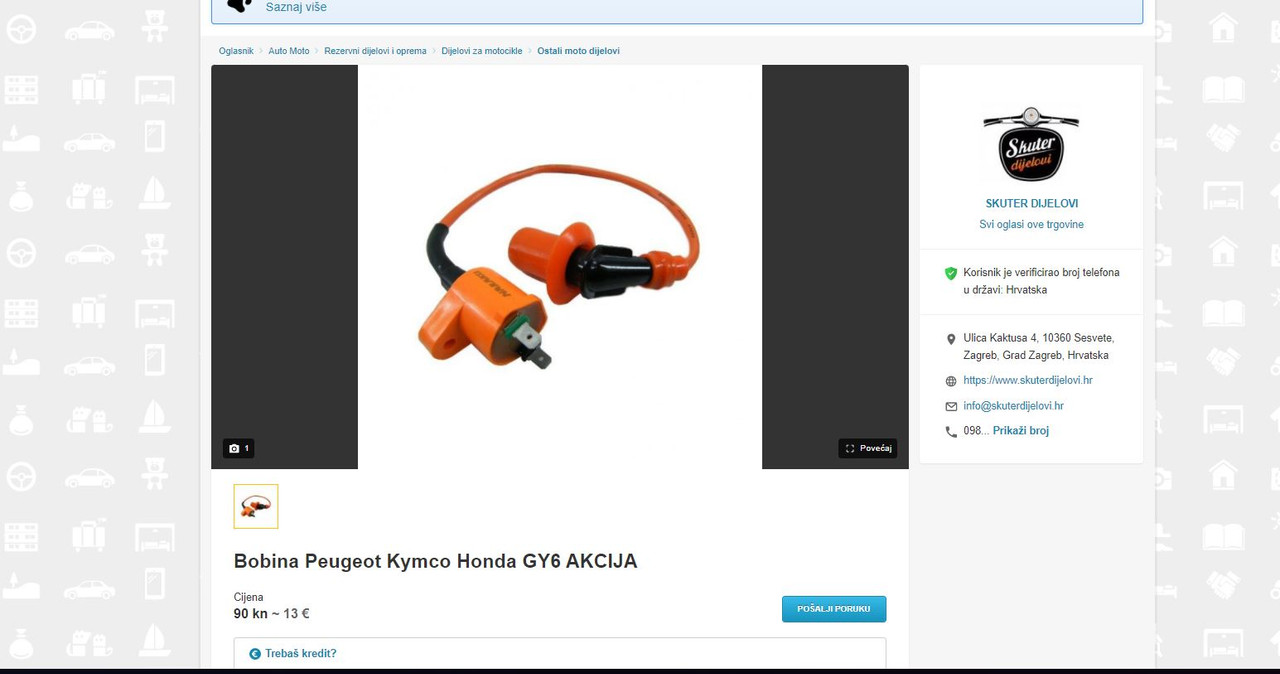Click the camera photo count badge
This screenshot has width=1280, height=674.
click(x=238, y=448)
